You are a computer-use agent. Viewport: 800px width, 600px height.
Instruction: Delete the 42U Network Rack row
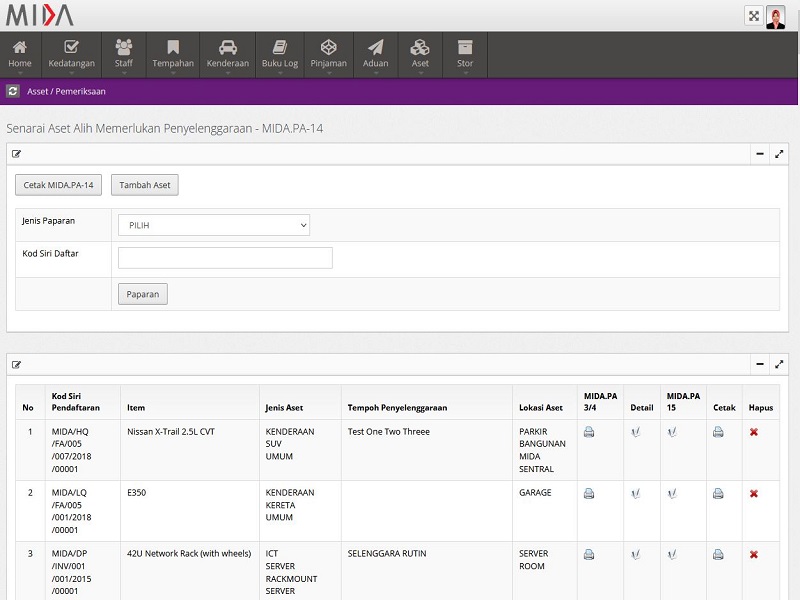tap(754, 554)
